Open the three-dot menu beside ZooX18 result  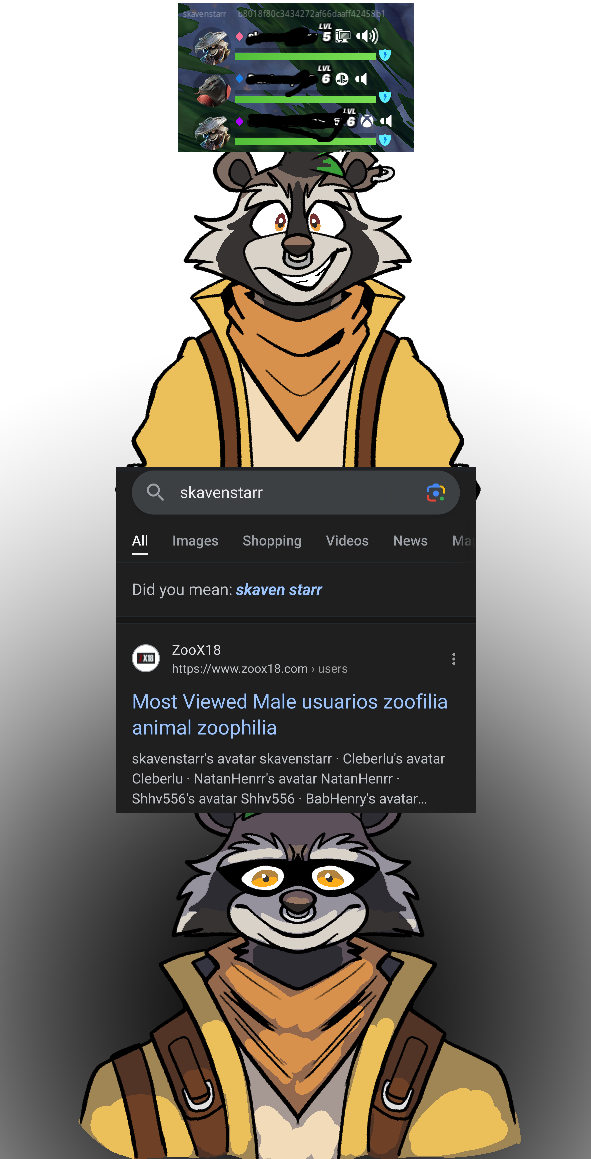[454, 659]
